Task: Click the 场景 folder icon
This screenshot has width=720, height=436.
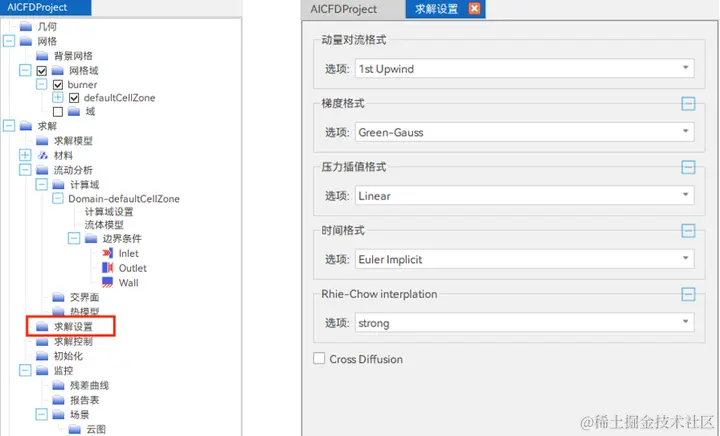Action: click(x=58, y=414)
